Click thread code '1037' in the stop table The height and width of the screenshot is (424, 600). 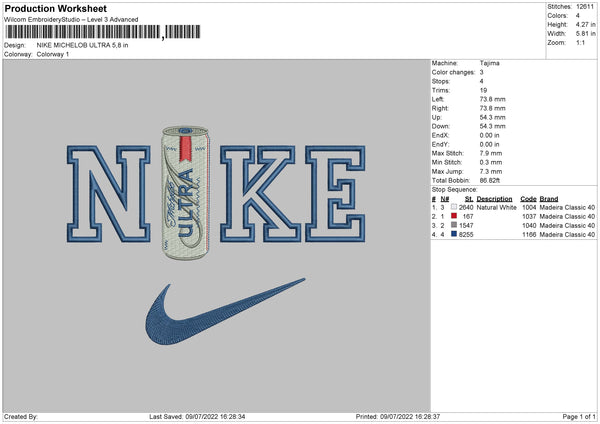(529, 217)
